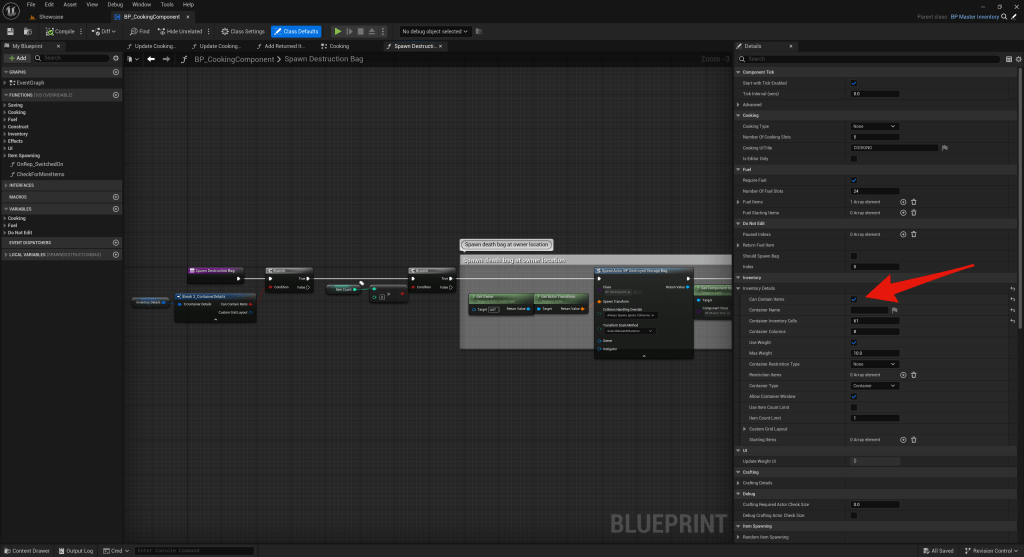
Task: Delete Restriction Items array elements with trash icon
Action: [913, 374]
